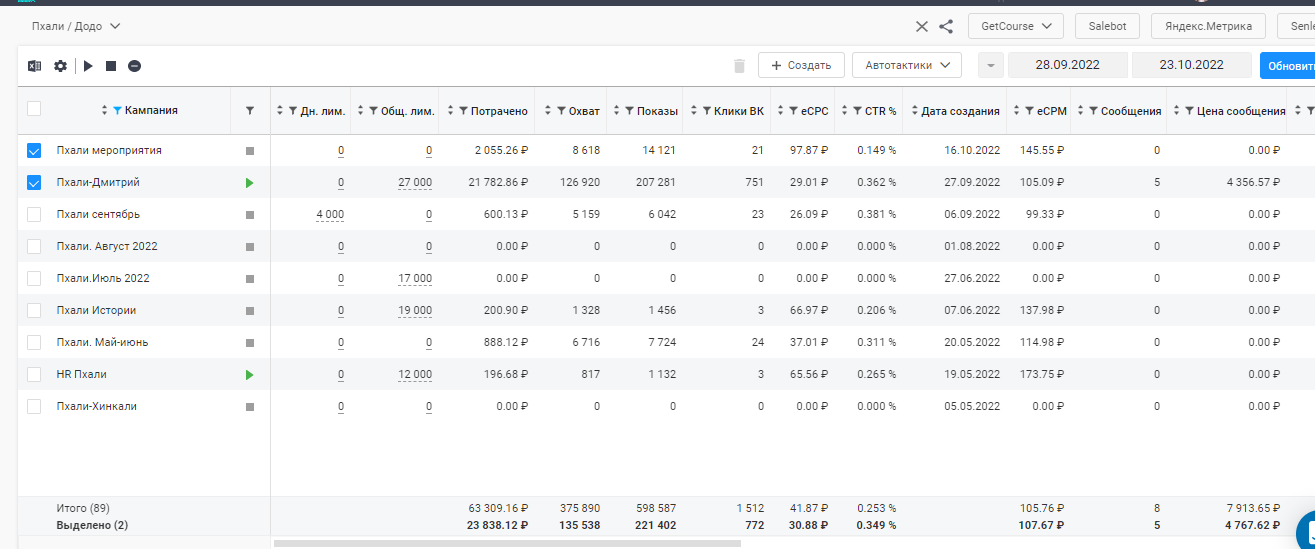Stop selected campaigns with the square icon
This screenshot has height=549, width=1315.
[111, 66]
